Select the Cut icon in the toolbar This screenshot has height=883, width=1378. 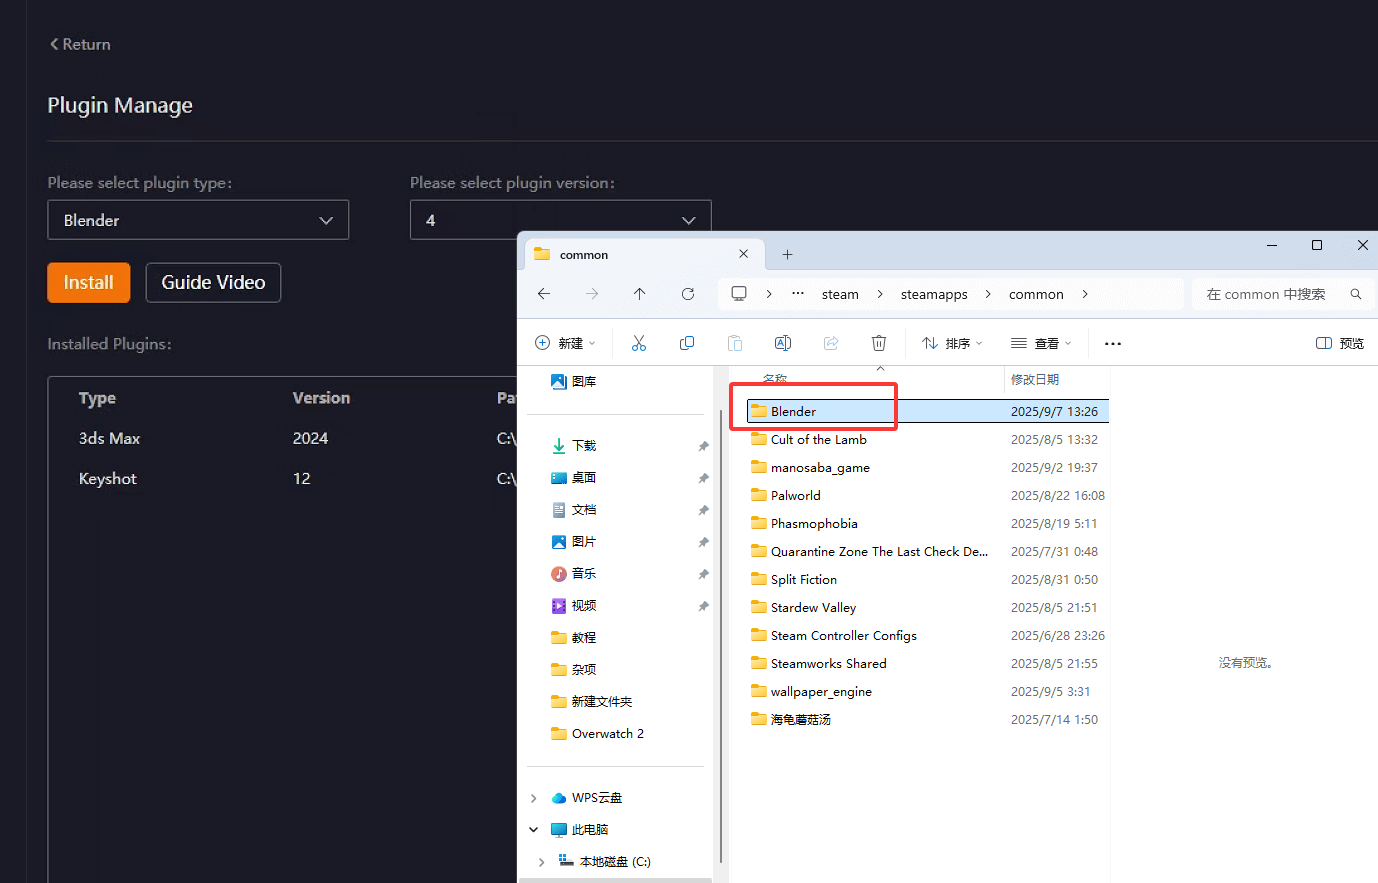click(x=639, y=343)
